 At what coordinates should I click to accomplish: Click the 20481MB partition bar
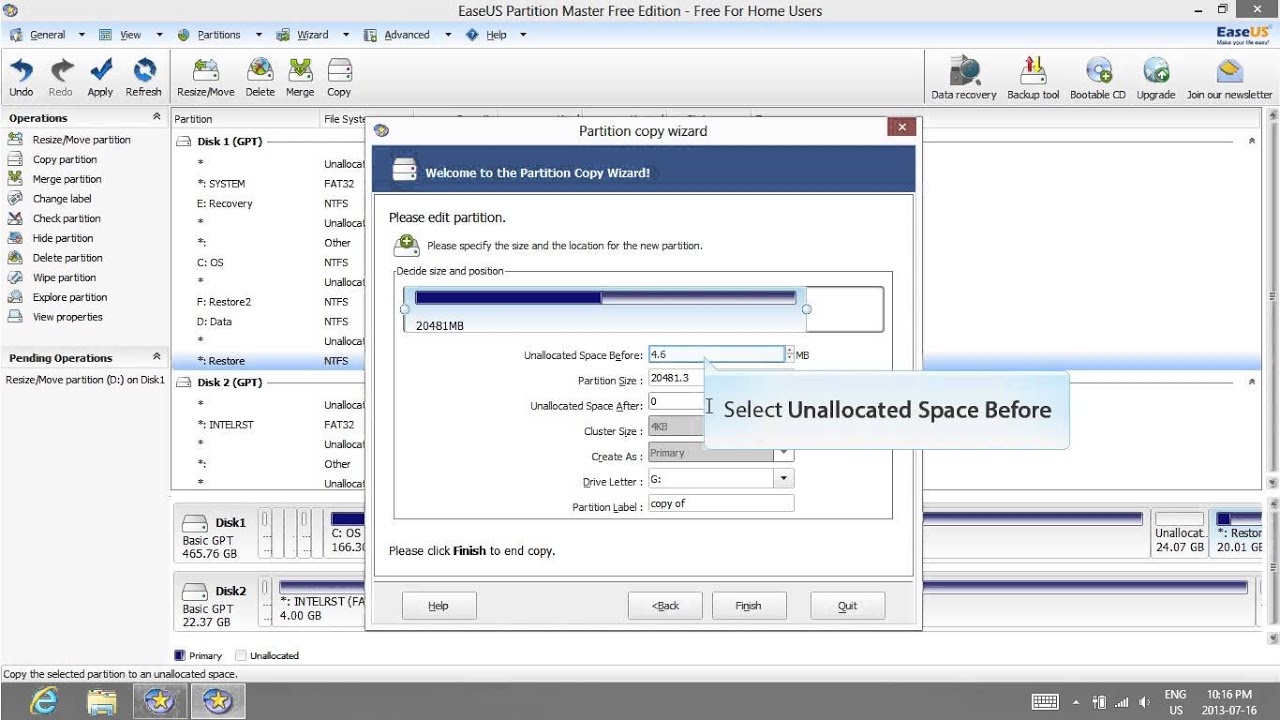tap(605, 310)
